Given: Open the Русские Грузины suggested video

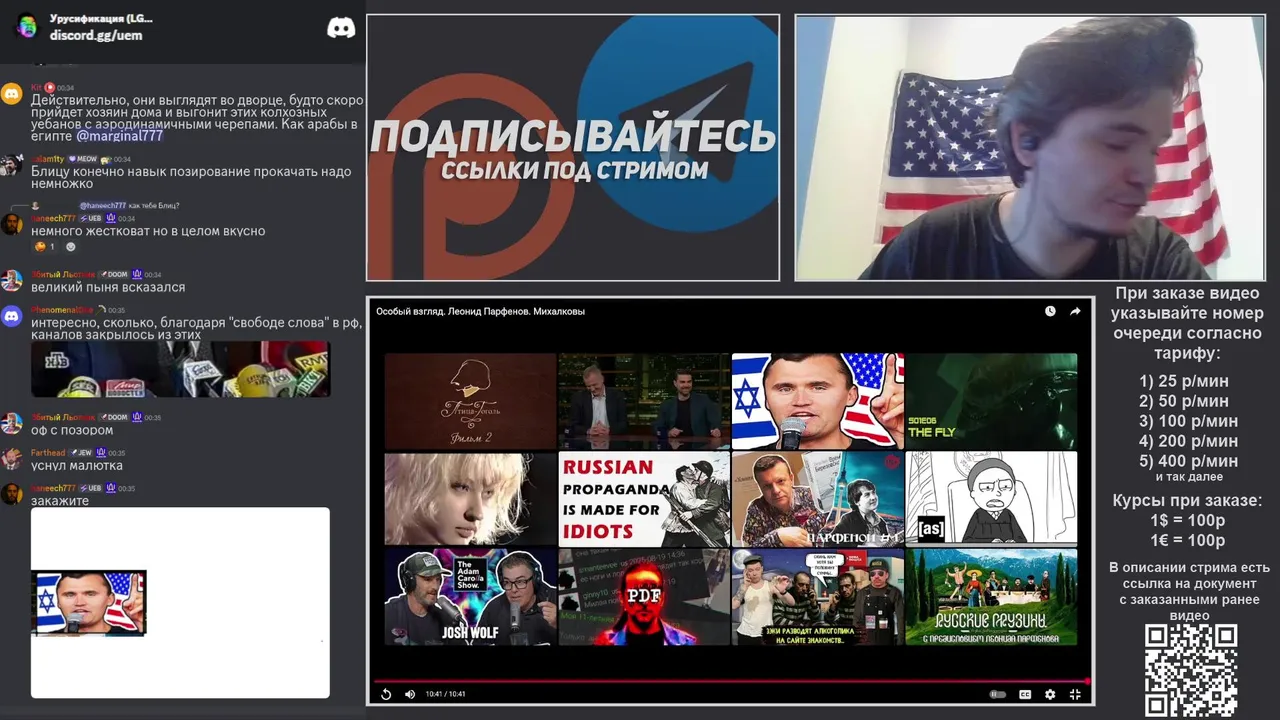Looking at the screenshot, I should click(x=991, y=596).
